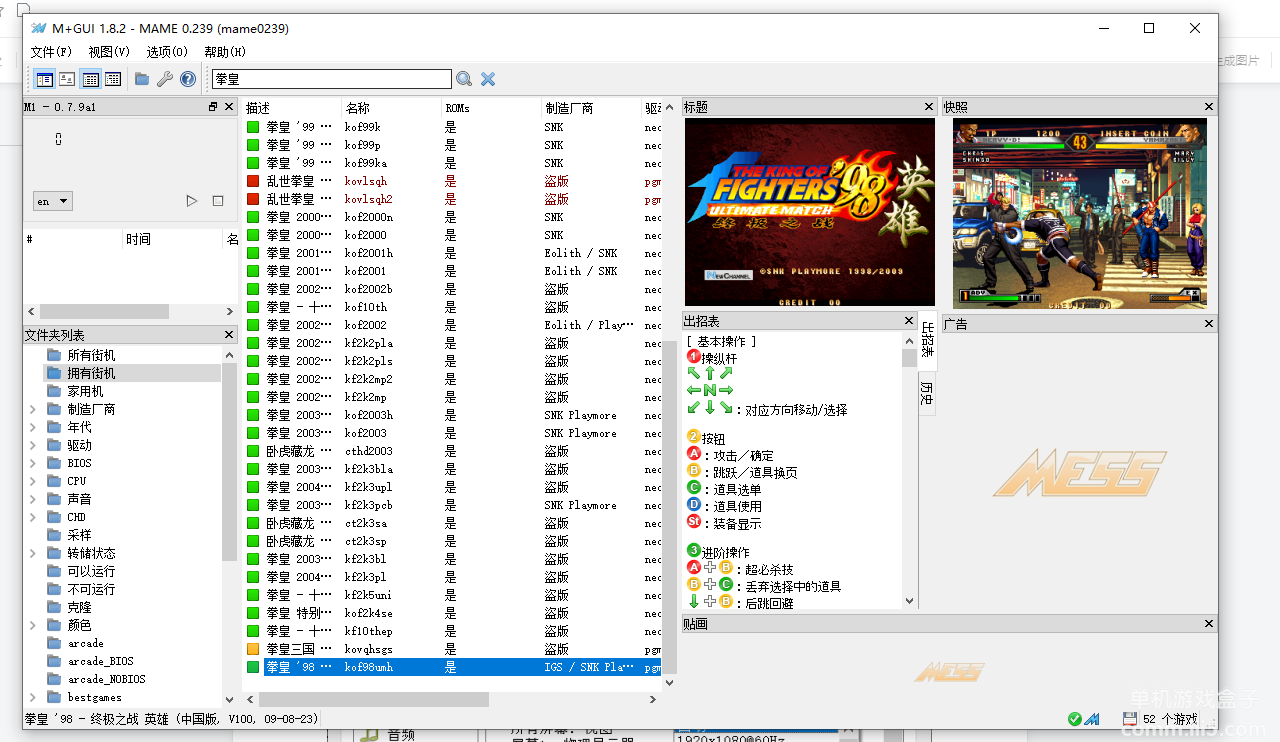Click the 拳皇 search text field
Viewport: 1280px width, 742px height.
[x=332, y=79]
